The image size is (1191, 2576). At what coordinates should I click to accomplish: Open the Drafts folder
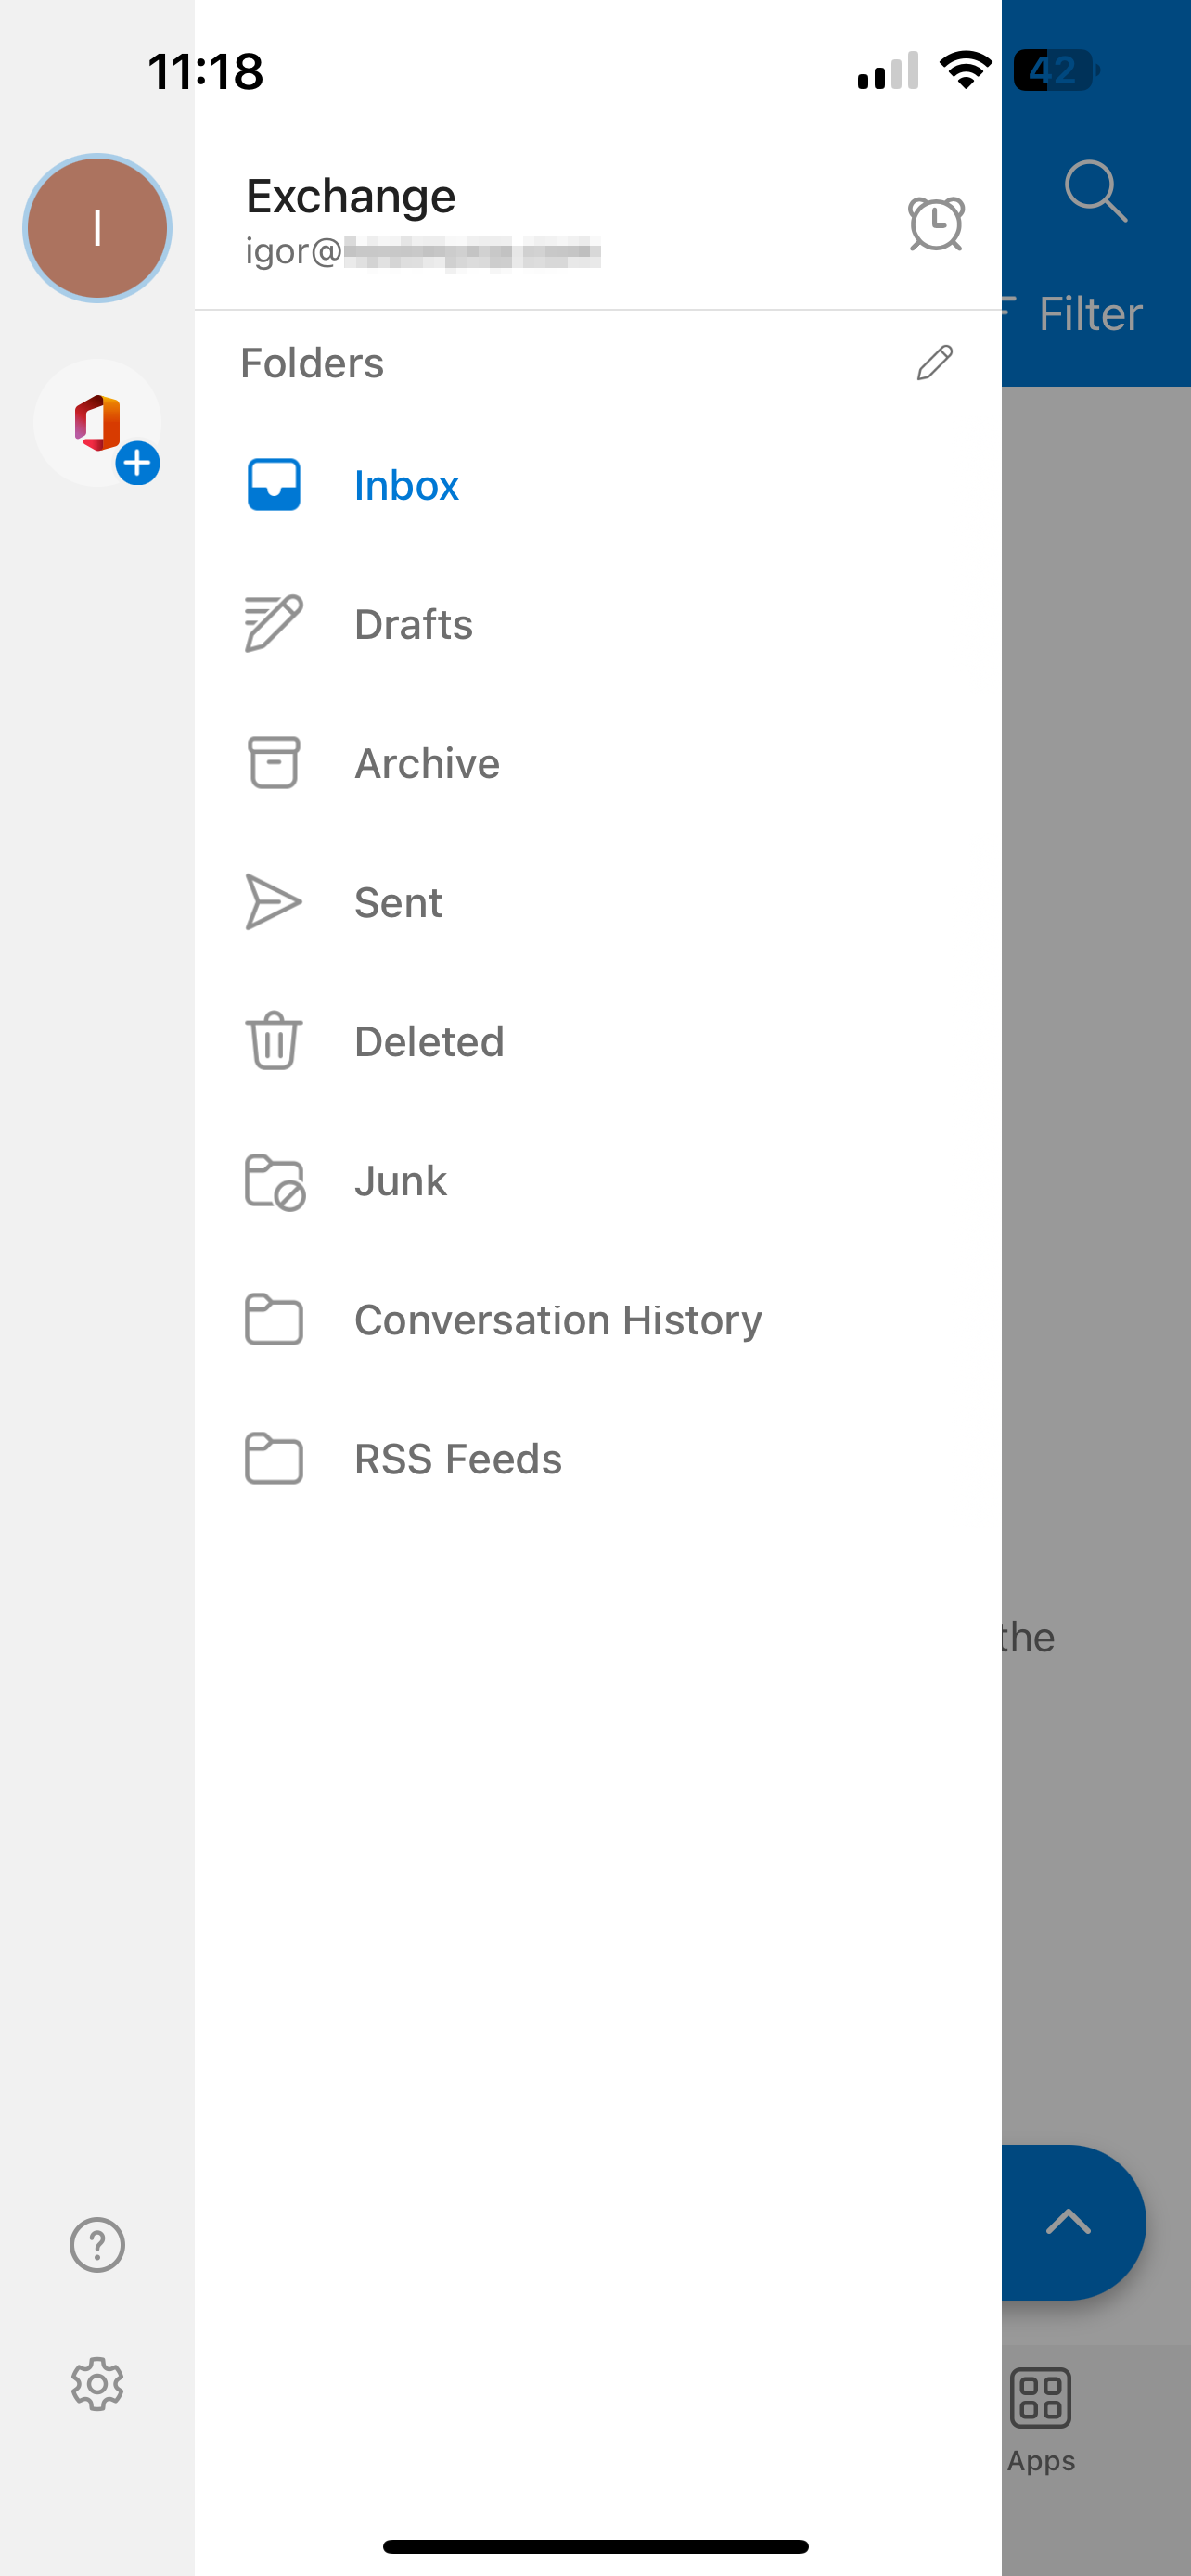pyautogui.click(x=413, y=624)
